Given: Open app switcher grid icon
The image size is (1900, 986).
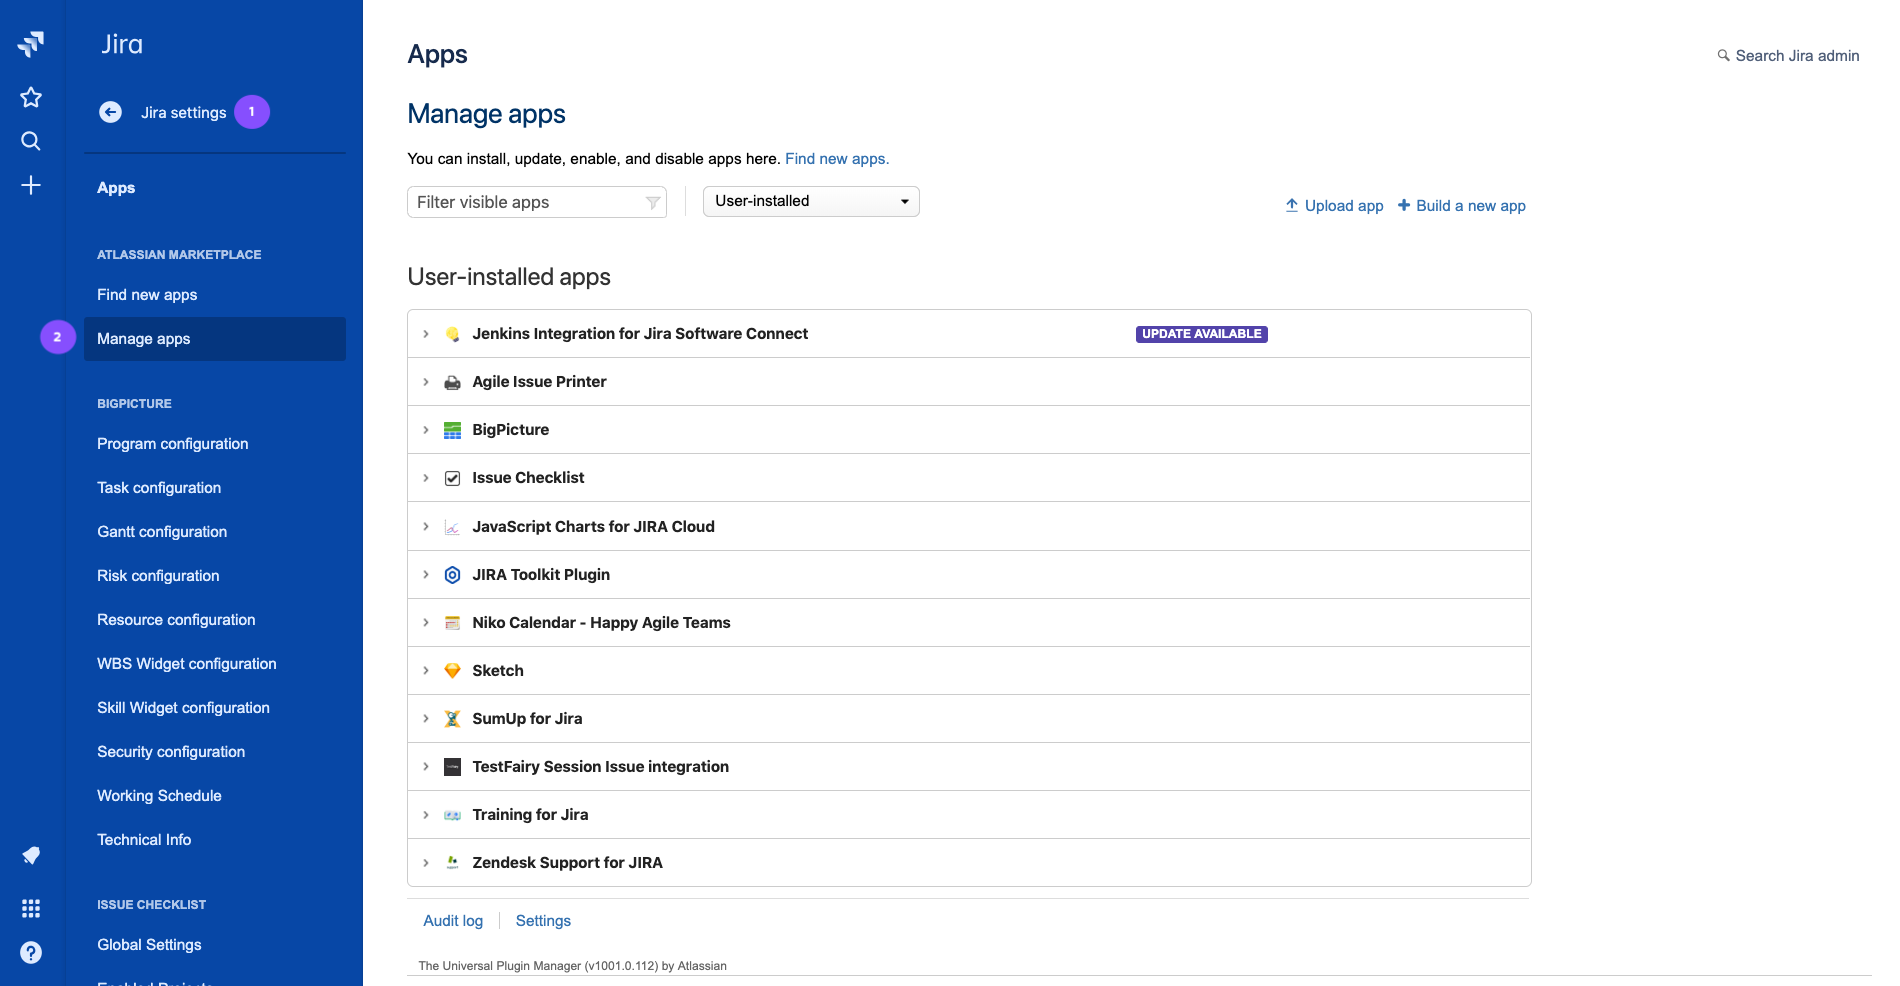Looking at the screenshot, I should (x=31, y=908).
